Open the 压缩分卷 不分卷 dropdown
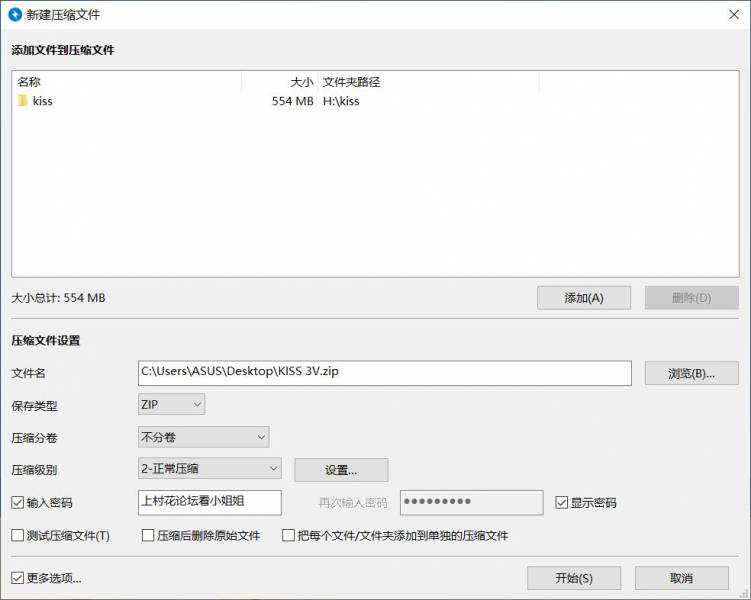This screenshot has height=600, width=751. [x=204, y=437]
